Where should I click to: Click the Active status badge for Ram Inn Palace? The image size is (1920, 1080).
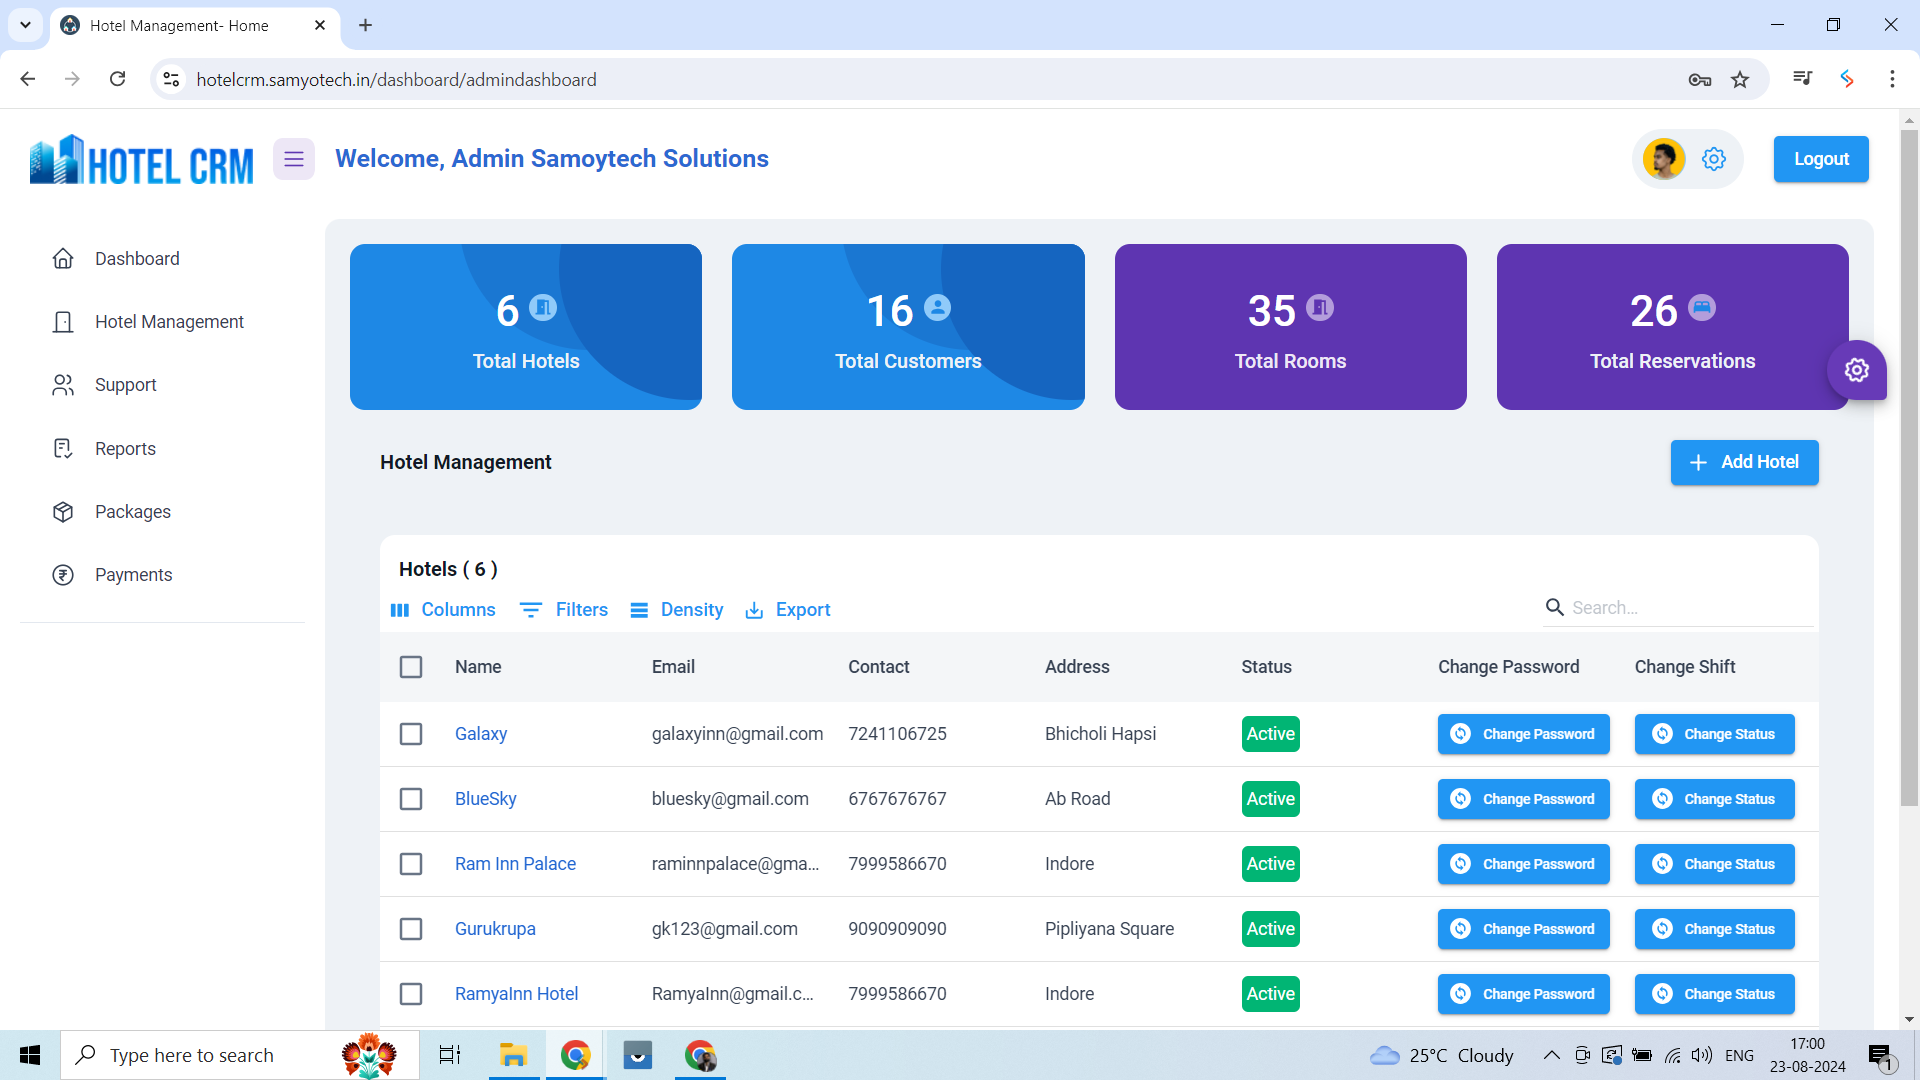click(x=1270, y=863)
